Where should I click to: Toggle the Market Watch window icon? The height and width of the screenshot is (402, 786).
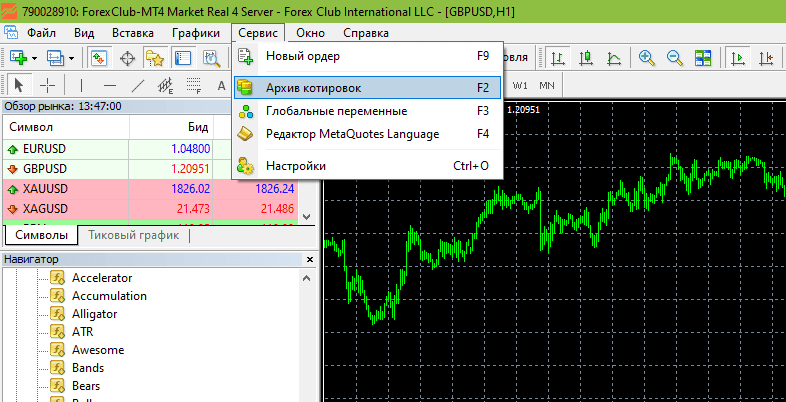tap(98, 59)
